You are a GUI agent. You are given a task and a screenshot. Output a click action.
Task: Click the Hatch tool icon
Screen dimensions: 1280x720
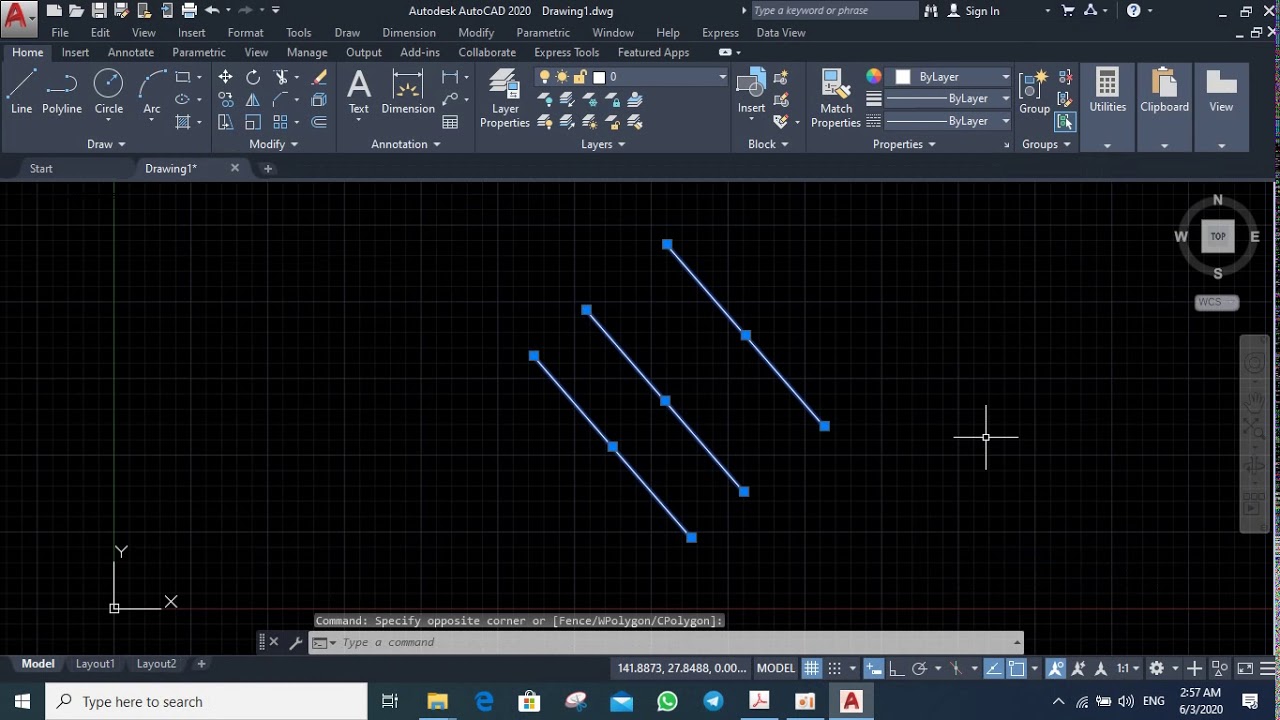click(182, 122)
